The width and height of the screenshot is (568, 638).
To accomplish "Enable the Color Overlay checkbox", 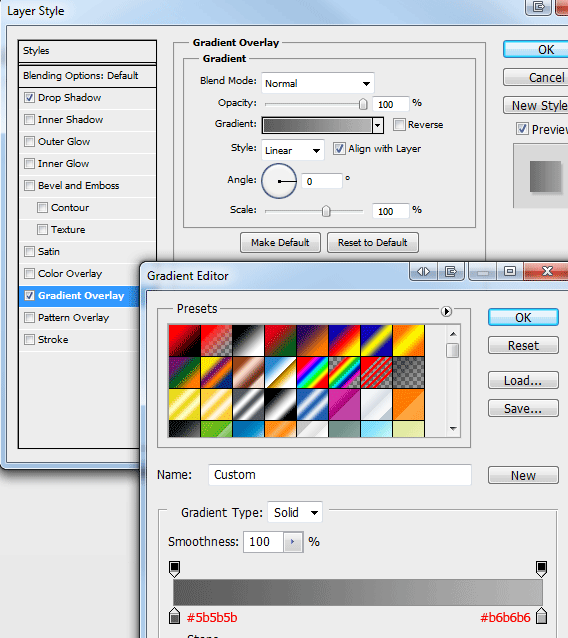I will tap(29, 273).
